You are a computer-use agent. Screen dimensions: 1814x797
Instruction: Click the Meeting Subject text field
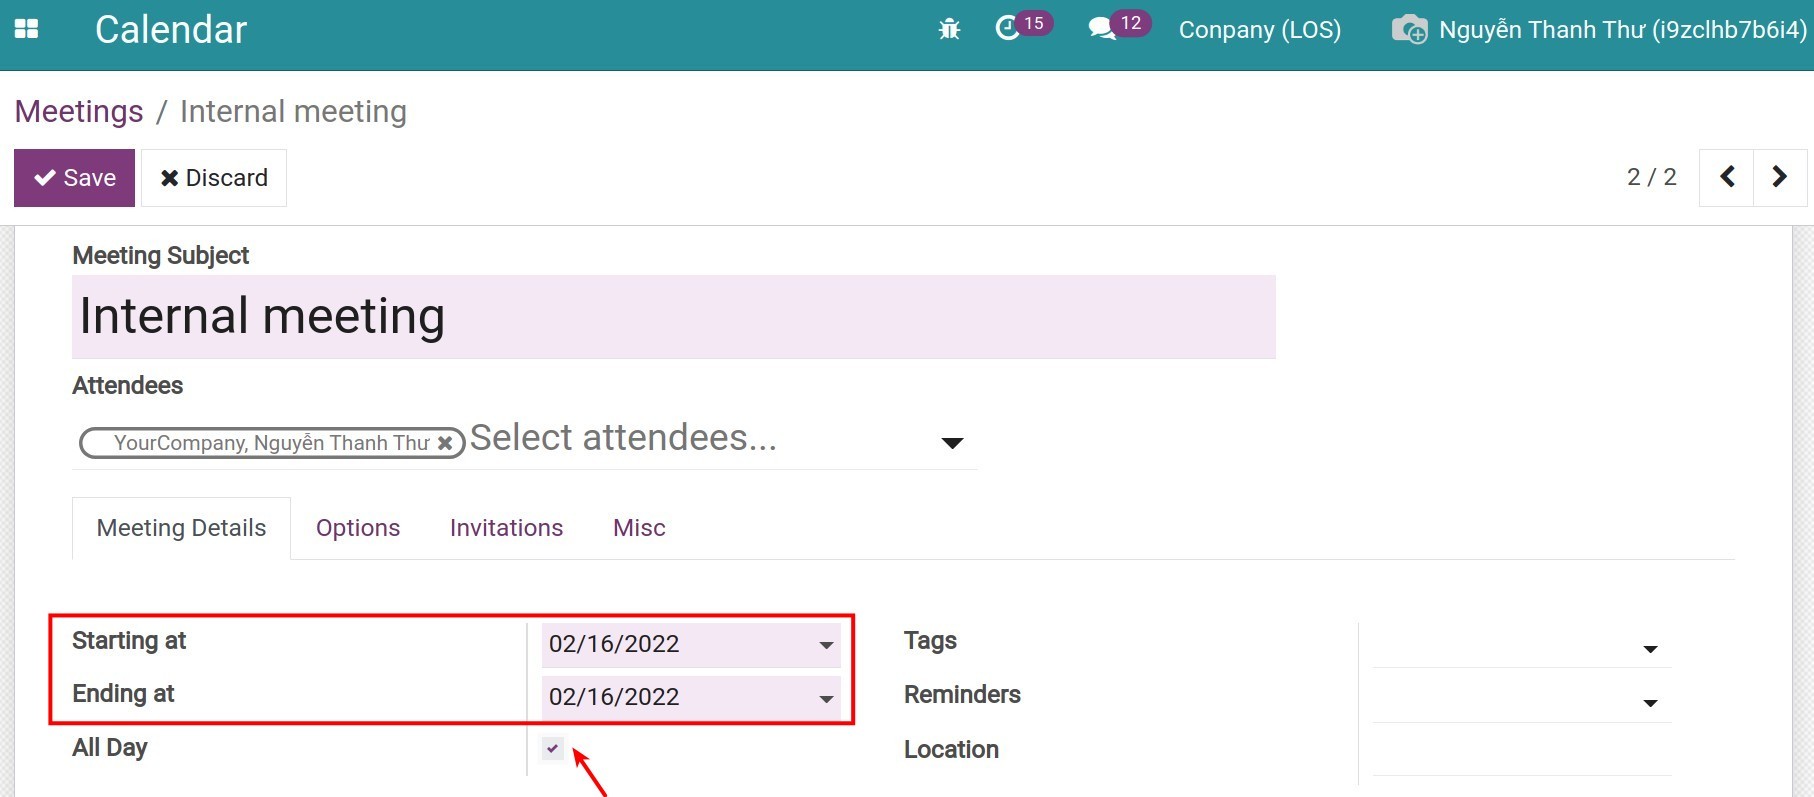coord(673,317)
